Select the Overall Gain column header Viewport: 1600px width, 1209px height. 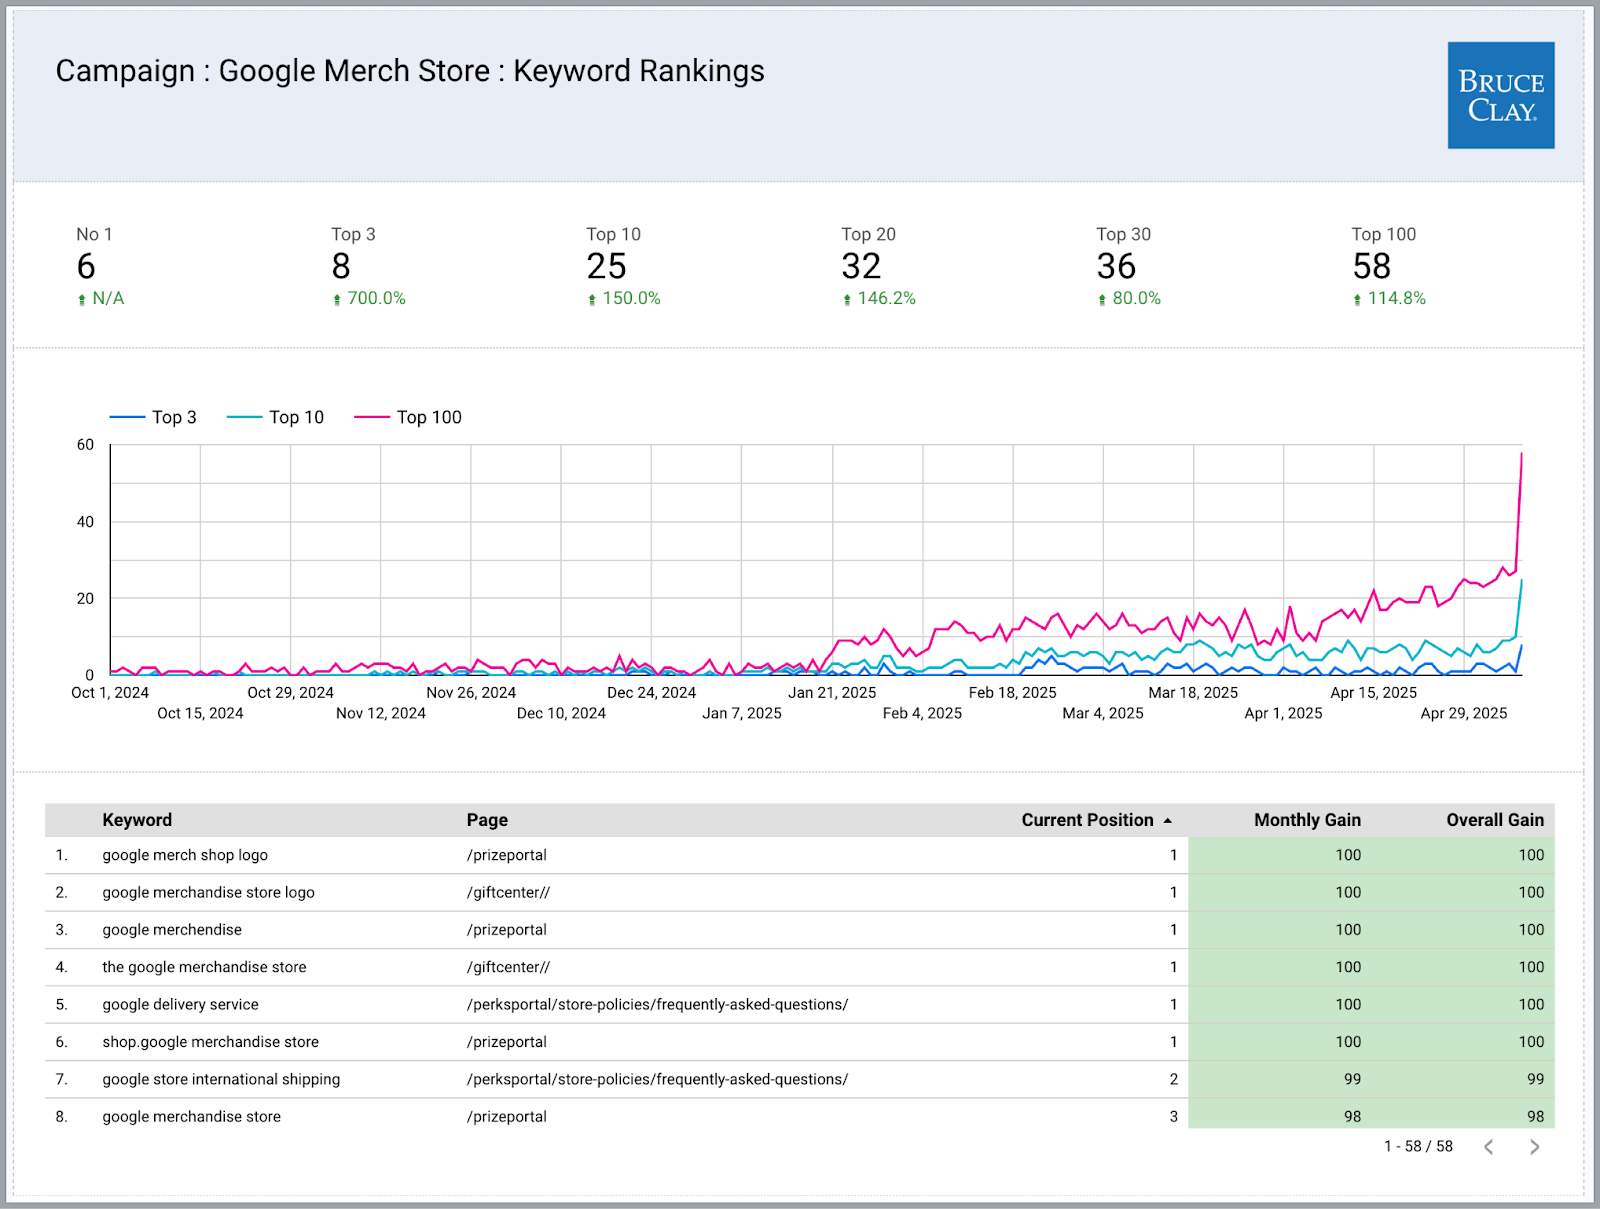click(x=1493, y=819)
